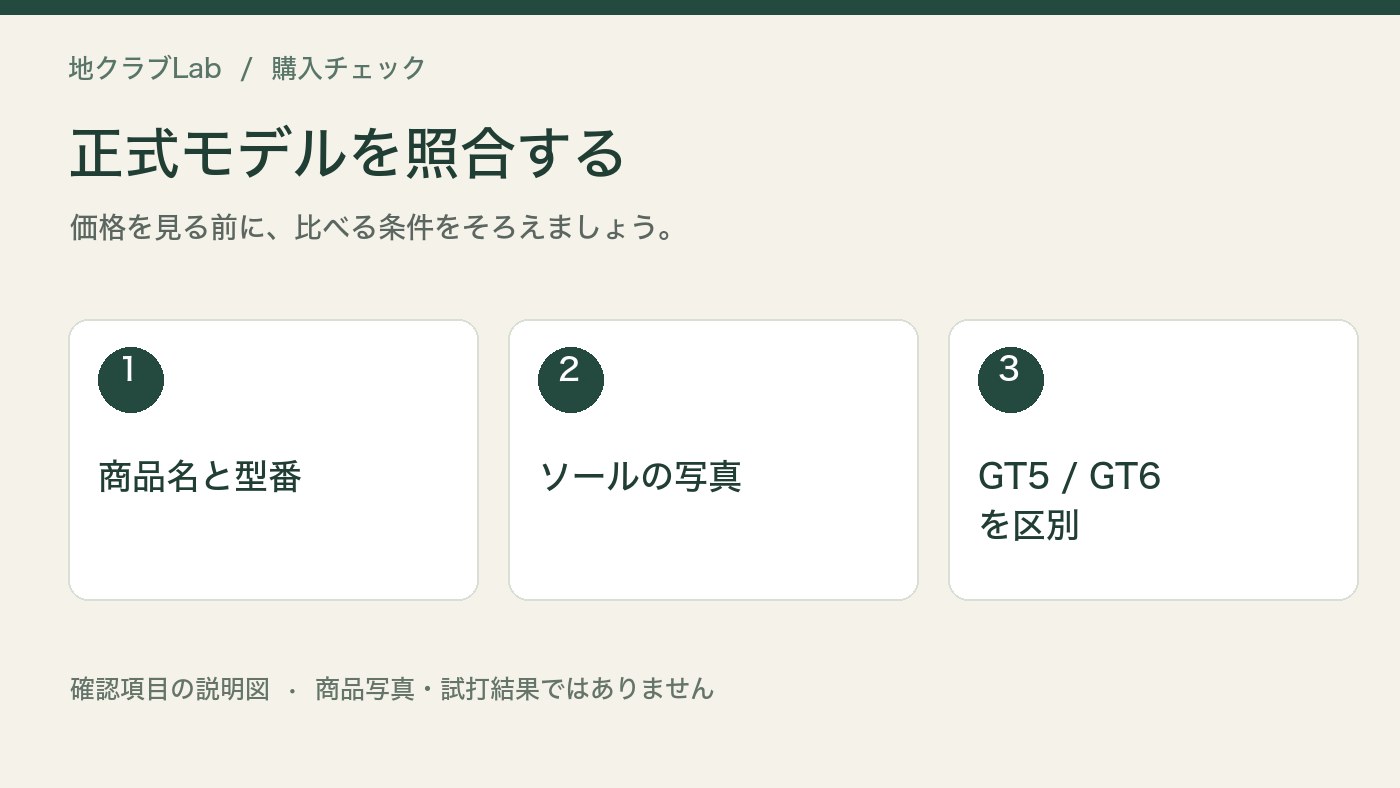Go to 地クラブLab breadcrumb

[145, 68]
